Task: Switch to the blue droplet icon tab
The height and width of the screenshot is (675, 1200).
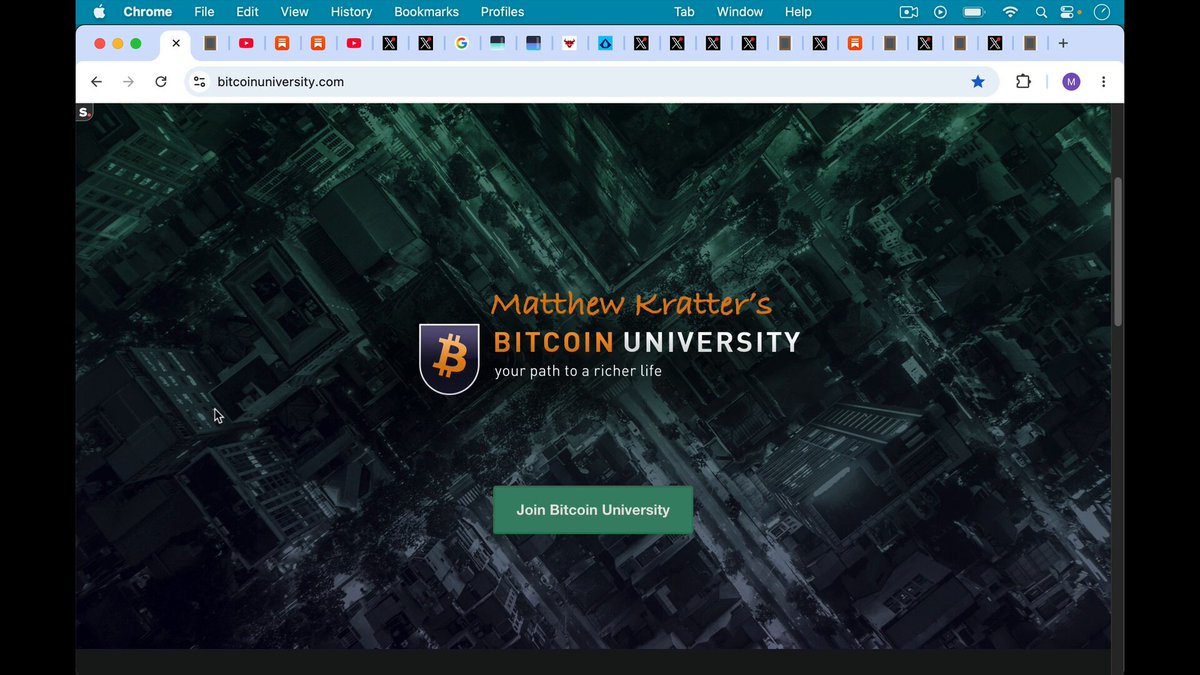Action: coord(605,44)
